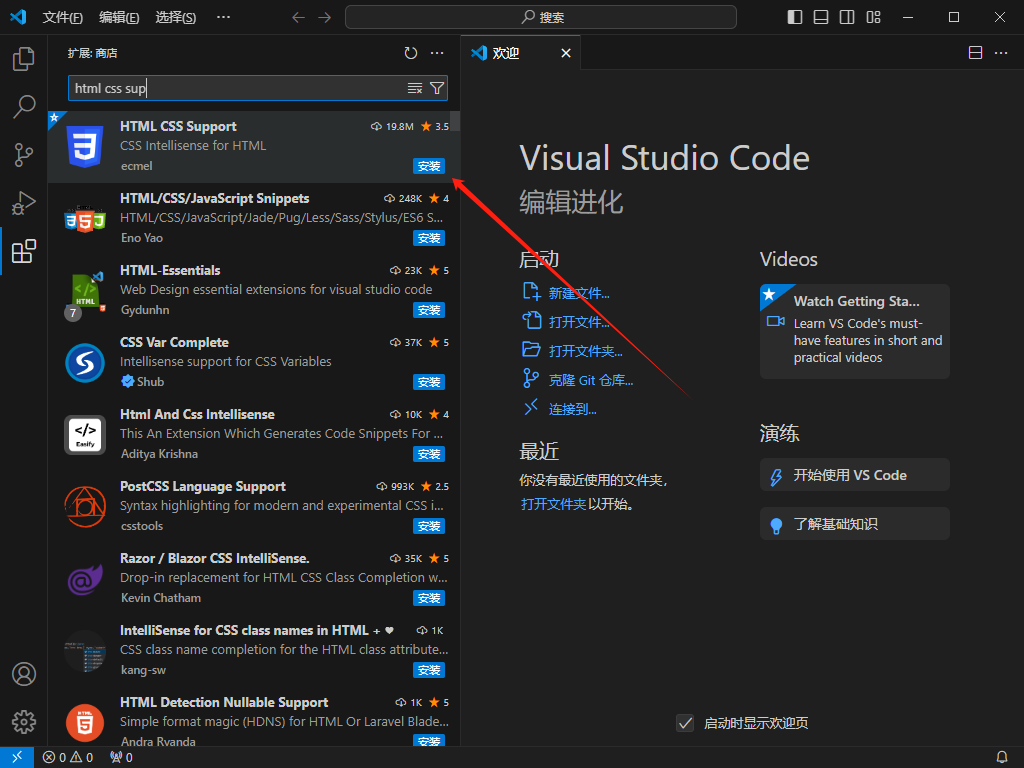
Task: Install HTML CSS Support extension
Action: coord(429,166)
